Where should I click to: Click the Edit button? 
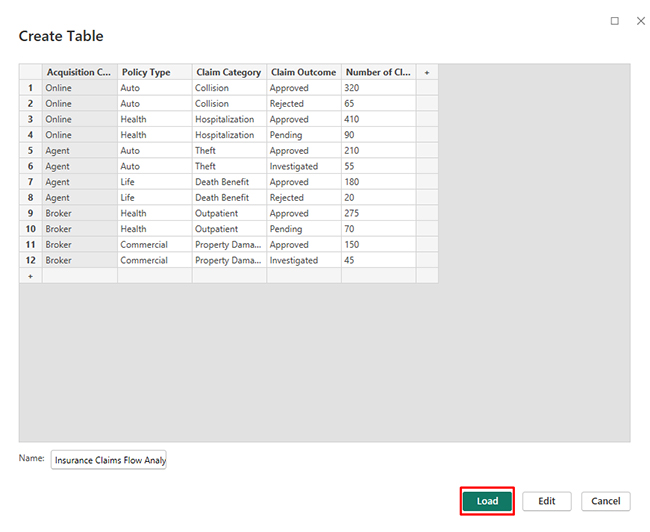coord(546,501)
